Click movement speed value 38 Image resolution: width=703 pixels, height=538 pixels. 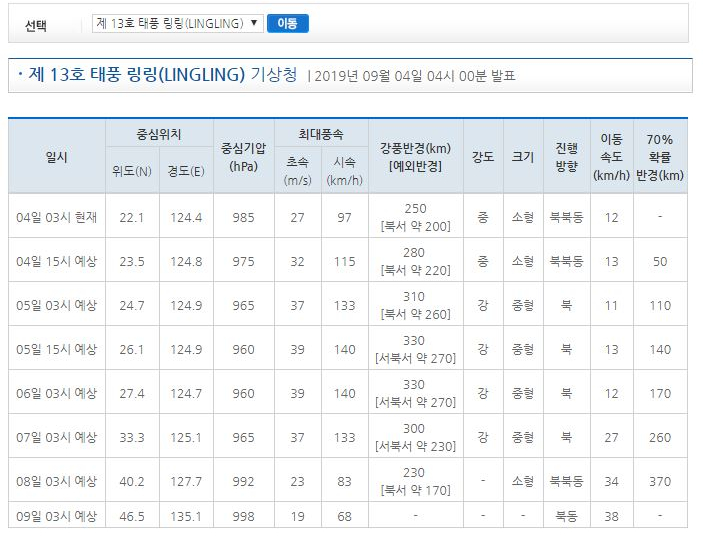612,516
